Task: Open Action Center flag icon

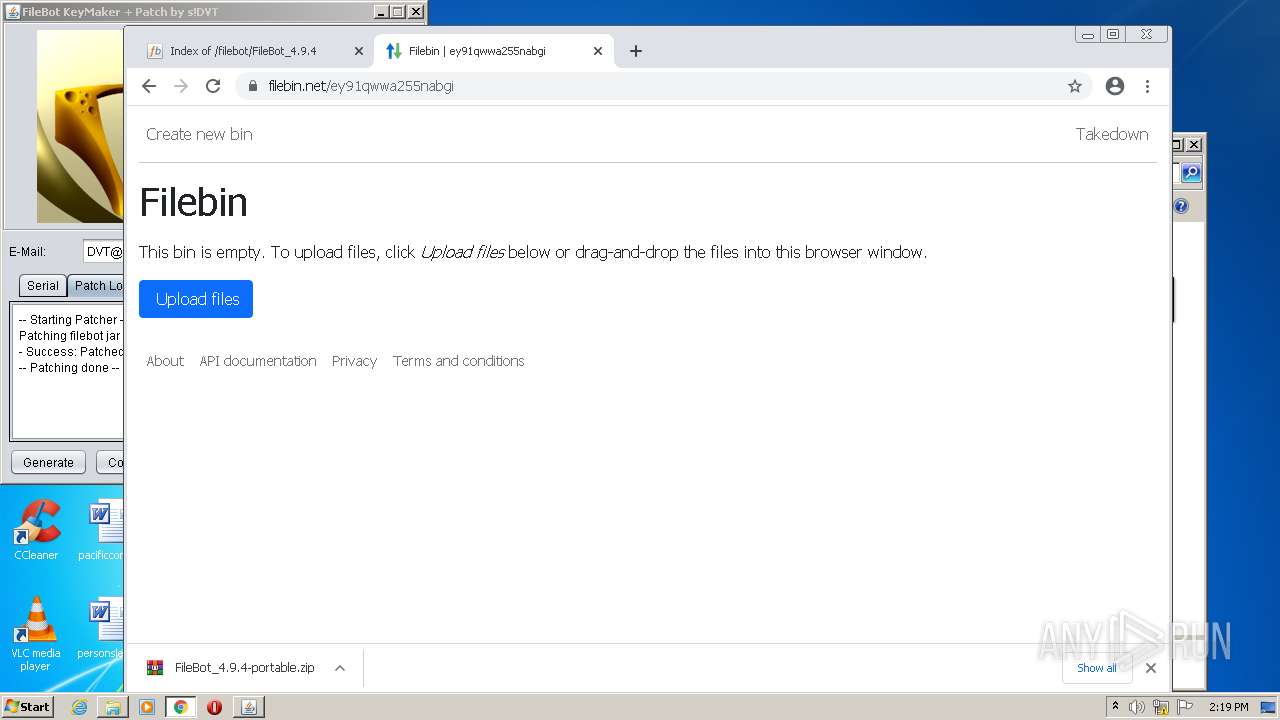Action: [x=1185, y=707]
